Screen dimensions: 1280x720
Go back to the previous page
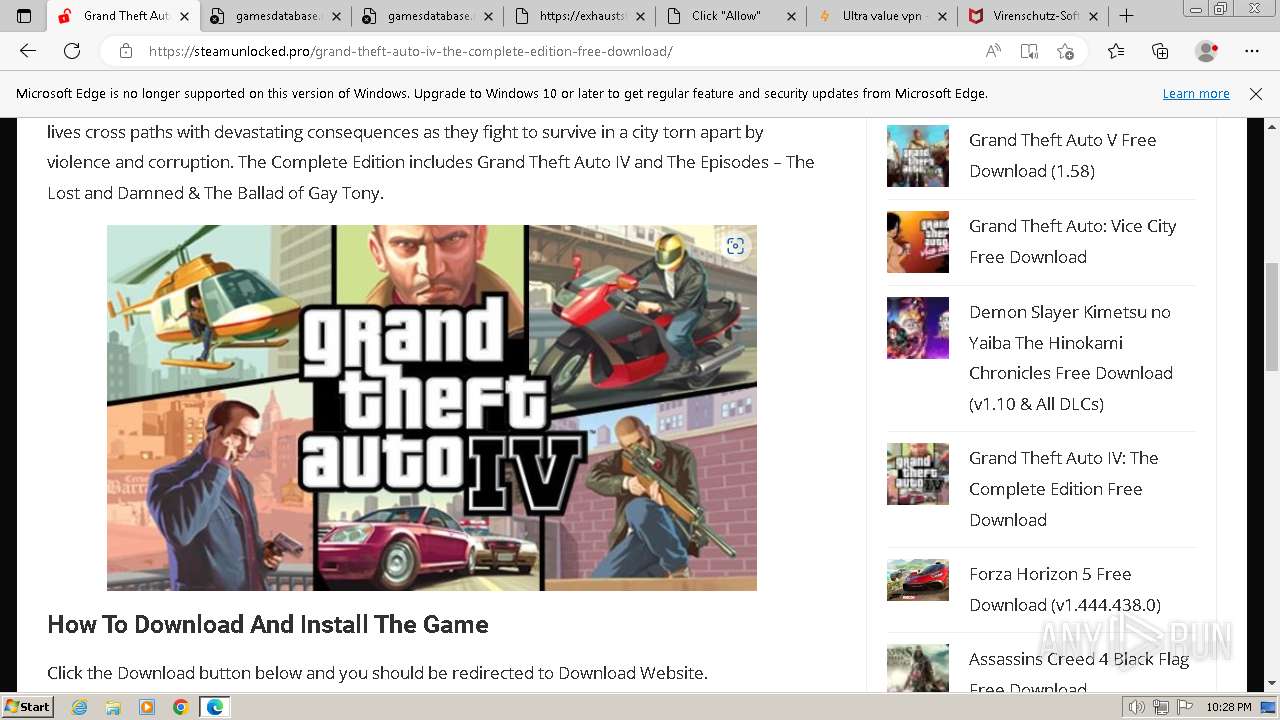[x=28, y=51]
